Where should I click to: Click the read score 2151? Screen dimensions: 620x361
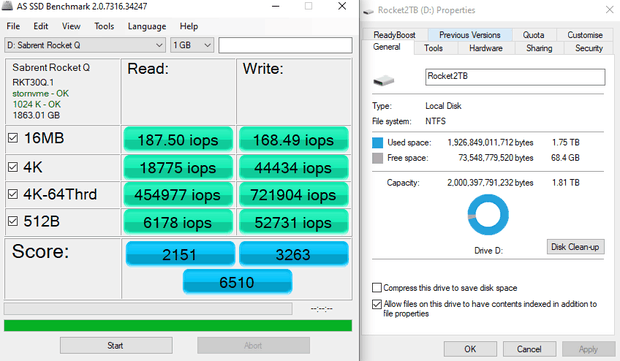click(x=180, y=253)
